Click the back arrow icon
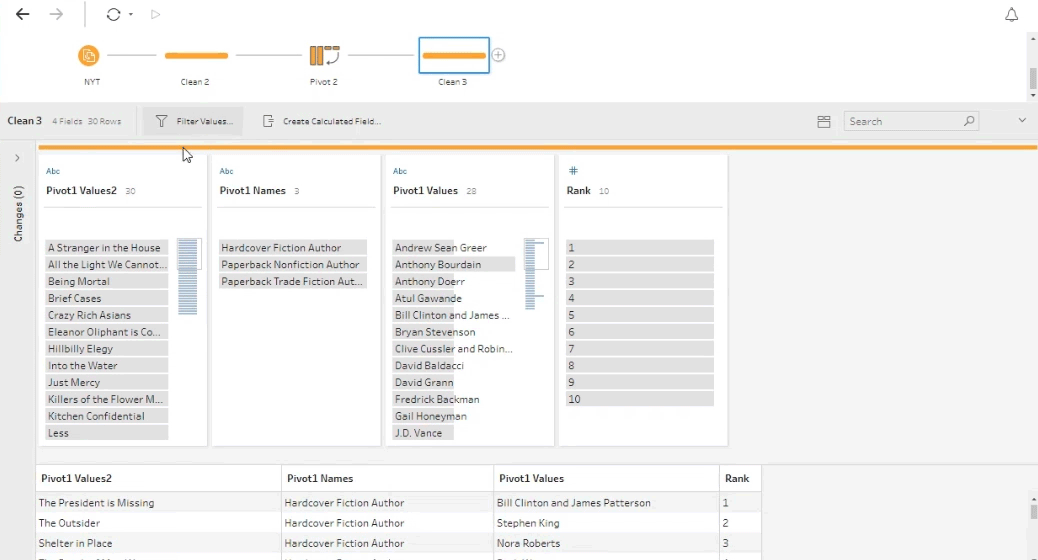 tap(22, 15)
